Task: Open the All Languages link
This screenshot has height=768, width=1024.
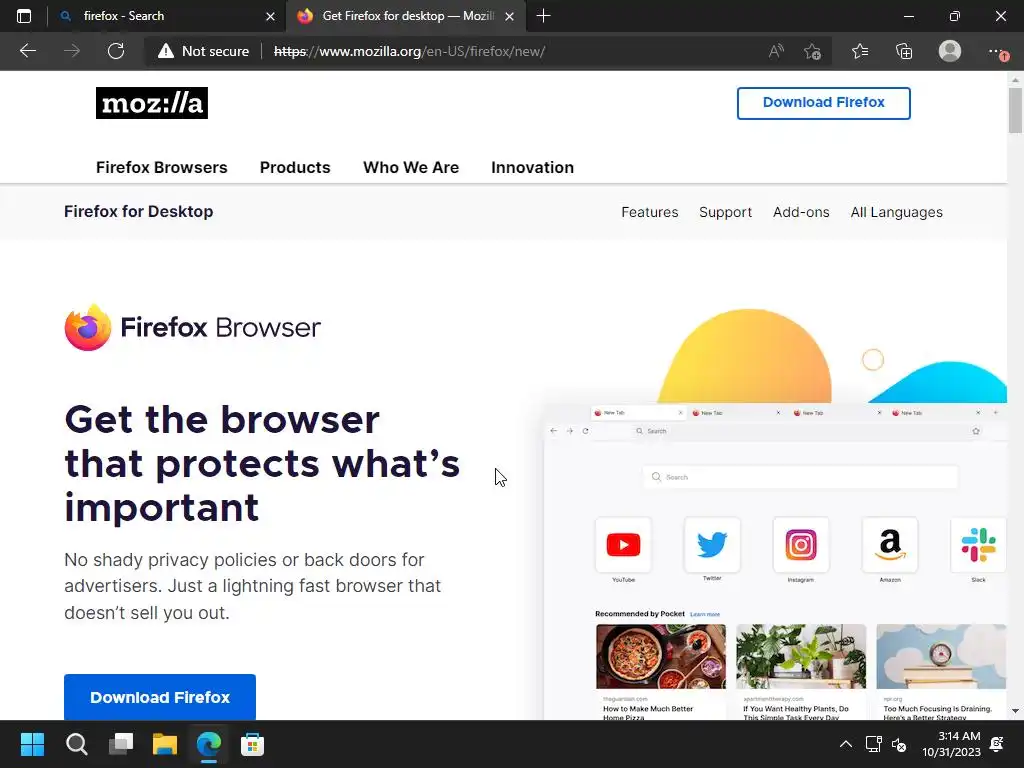Action: pos(897,212)
